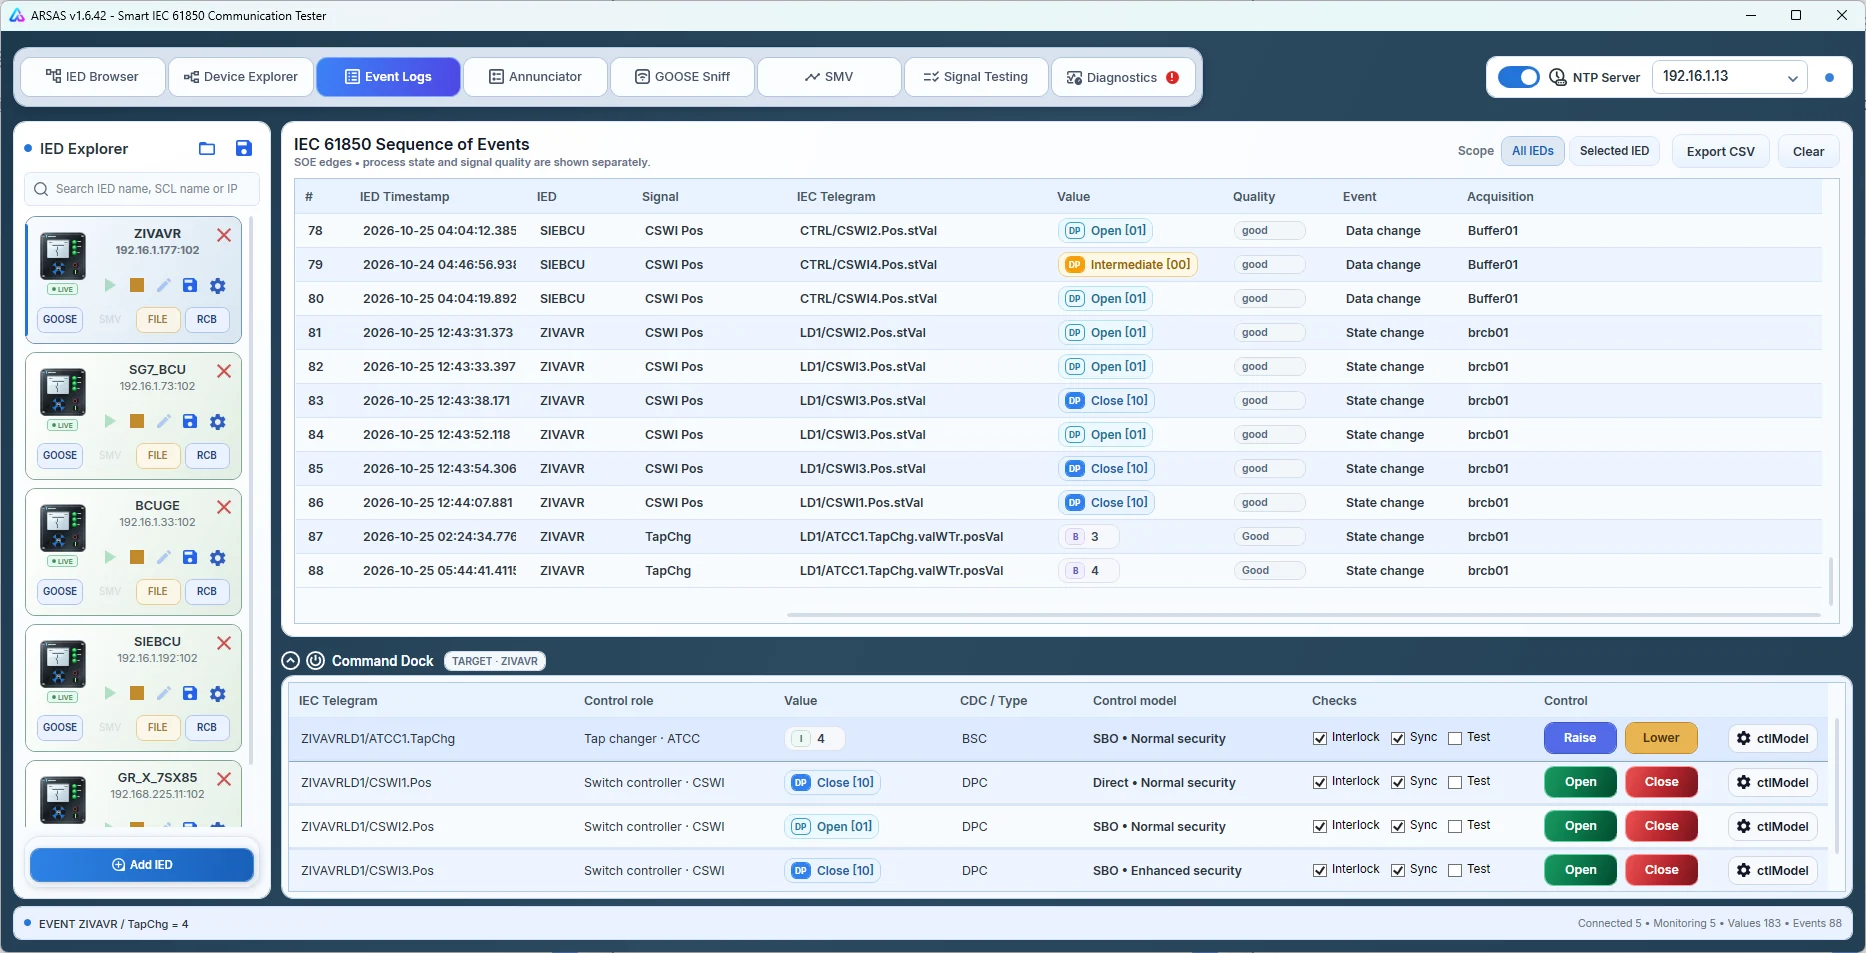Click Export CSV button
The image size is (1866, 953).
pos(1720,152)
